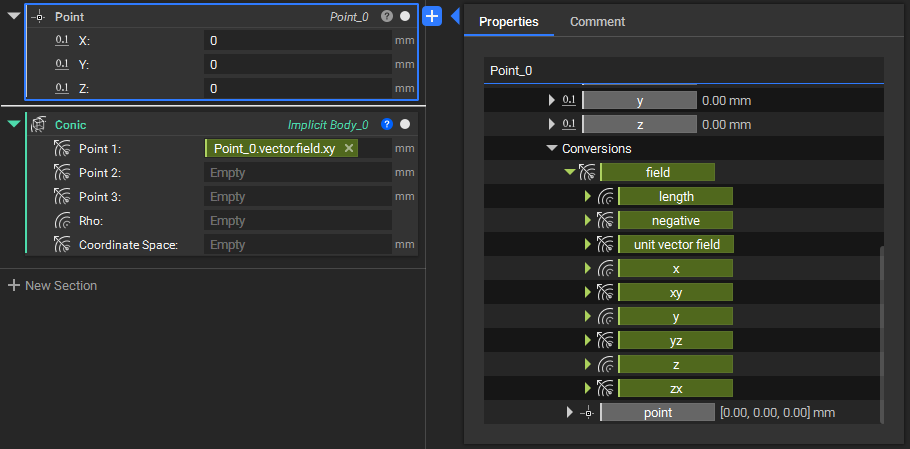
Task: Collapse the Conic block green triangle
Action: 13,125
